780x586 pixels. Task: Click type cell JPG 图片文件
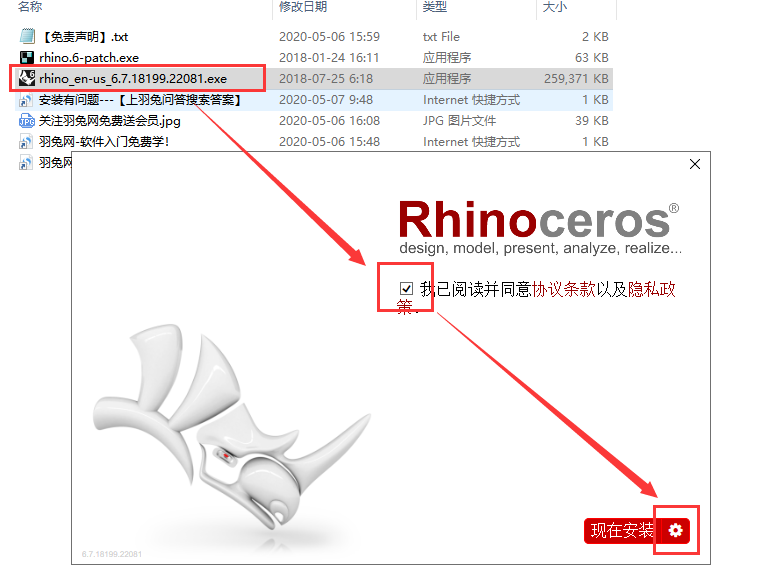[x=459, y=121]
